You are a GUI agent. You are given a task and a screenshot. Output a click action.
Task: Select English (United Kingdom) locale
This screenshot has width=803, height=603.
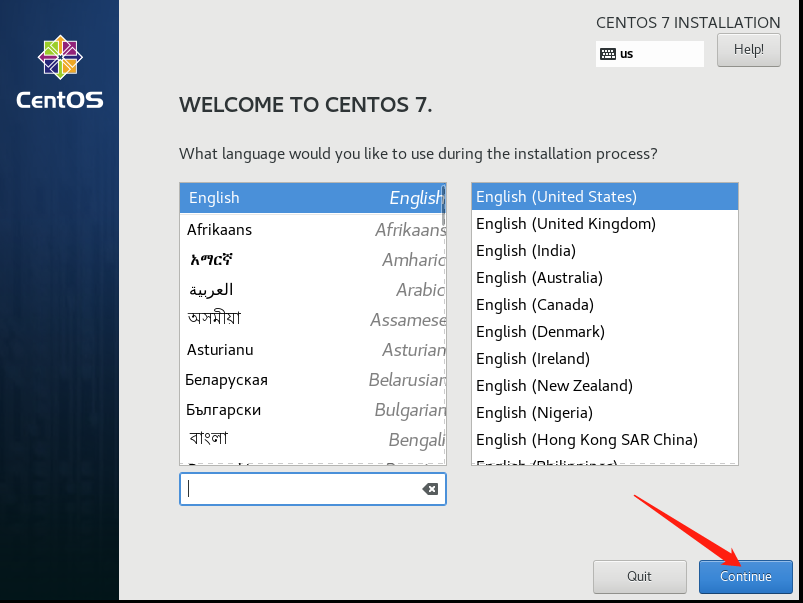[565, 223]
